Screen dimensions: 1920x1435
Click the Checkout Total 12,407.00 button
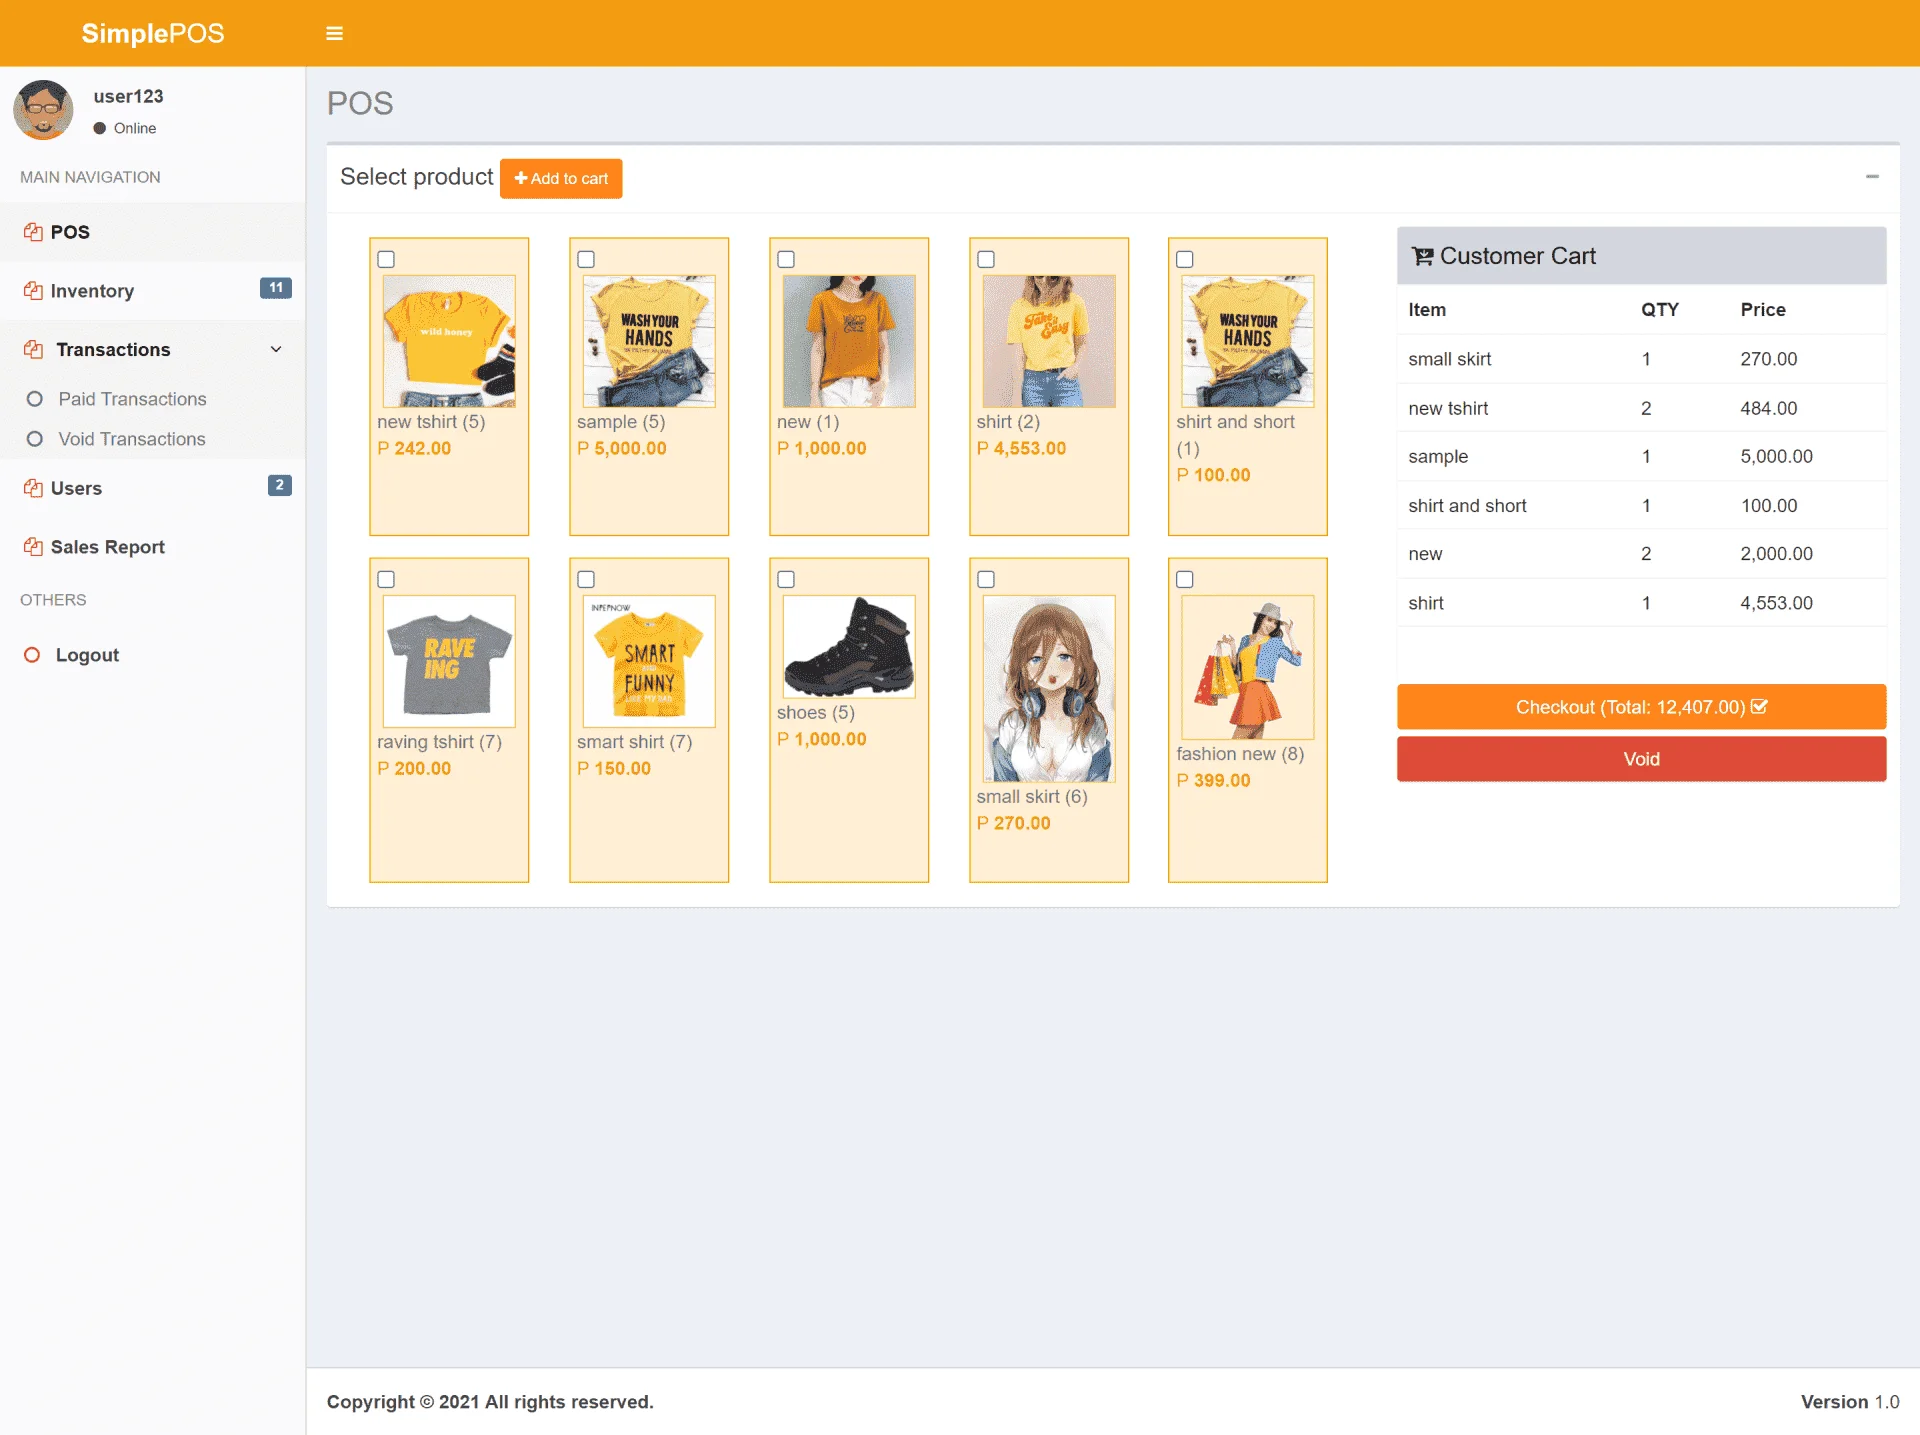click(1641, 707)
